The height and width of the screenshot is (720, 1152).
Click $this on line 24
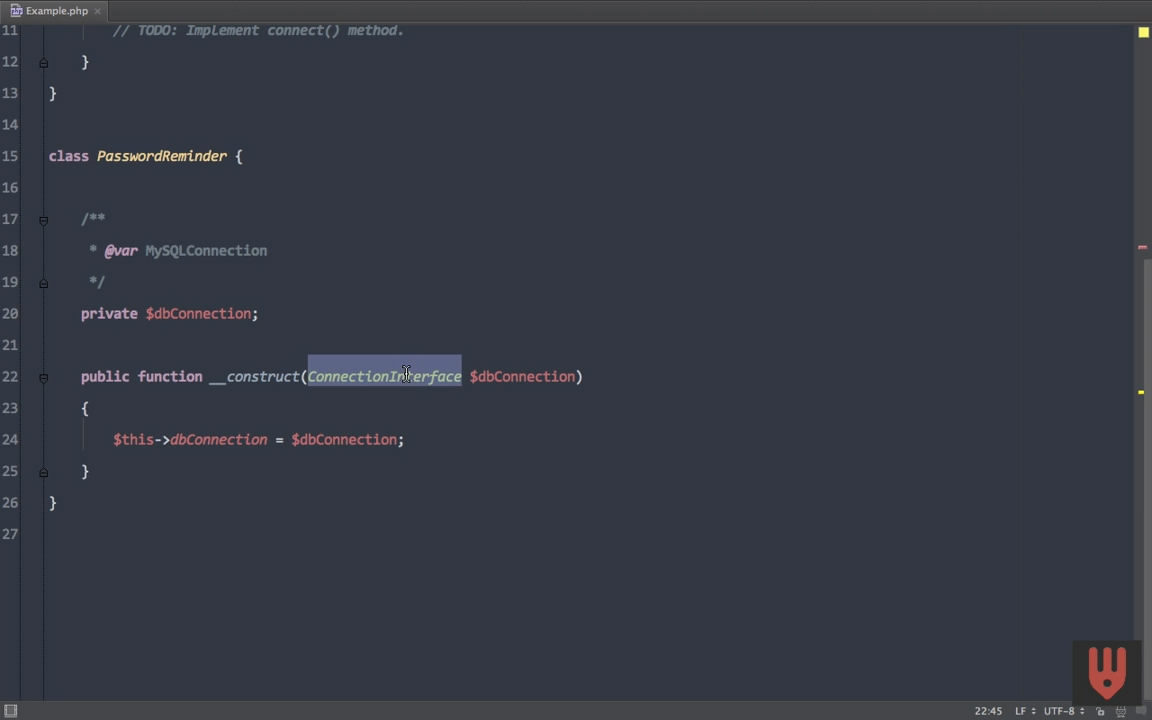coord(133,439)
